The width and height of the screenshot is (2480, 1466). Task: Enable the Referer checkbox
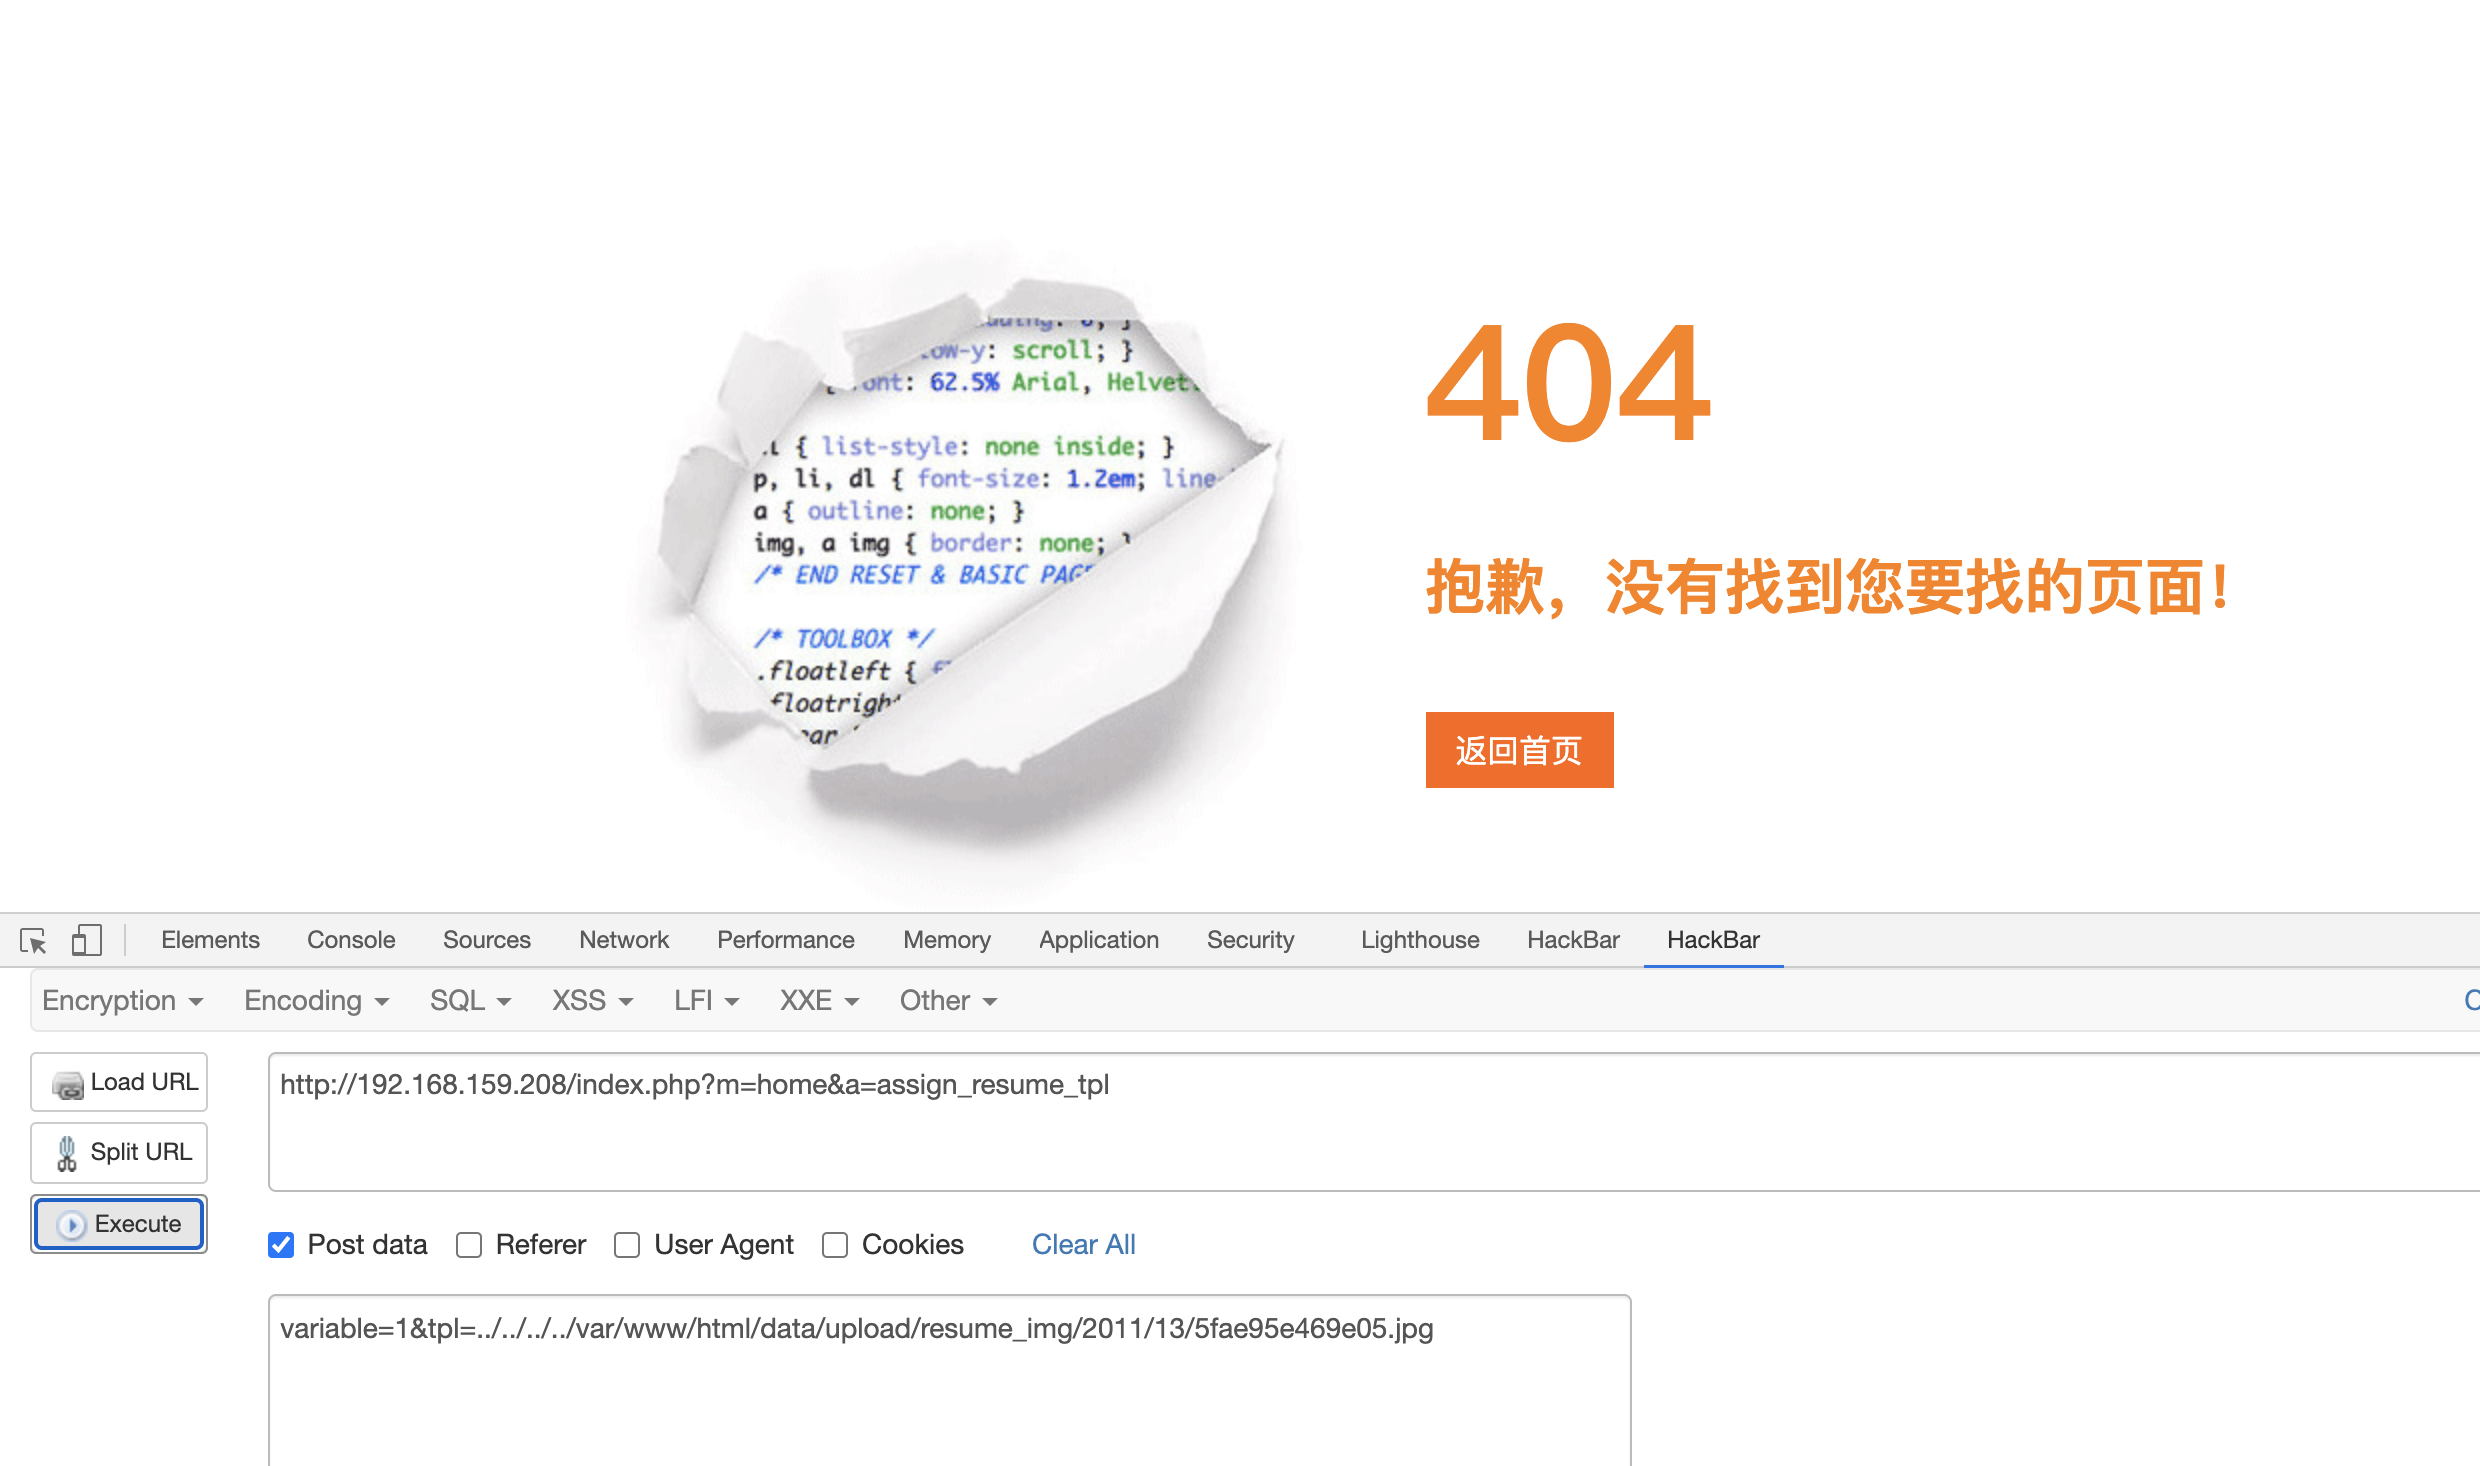[469, 1245]
